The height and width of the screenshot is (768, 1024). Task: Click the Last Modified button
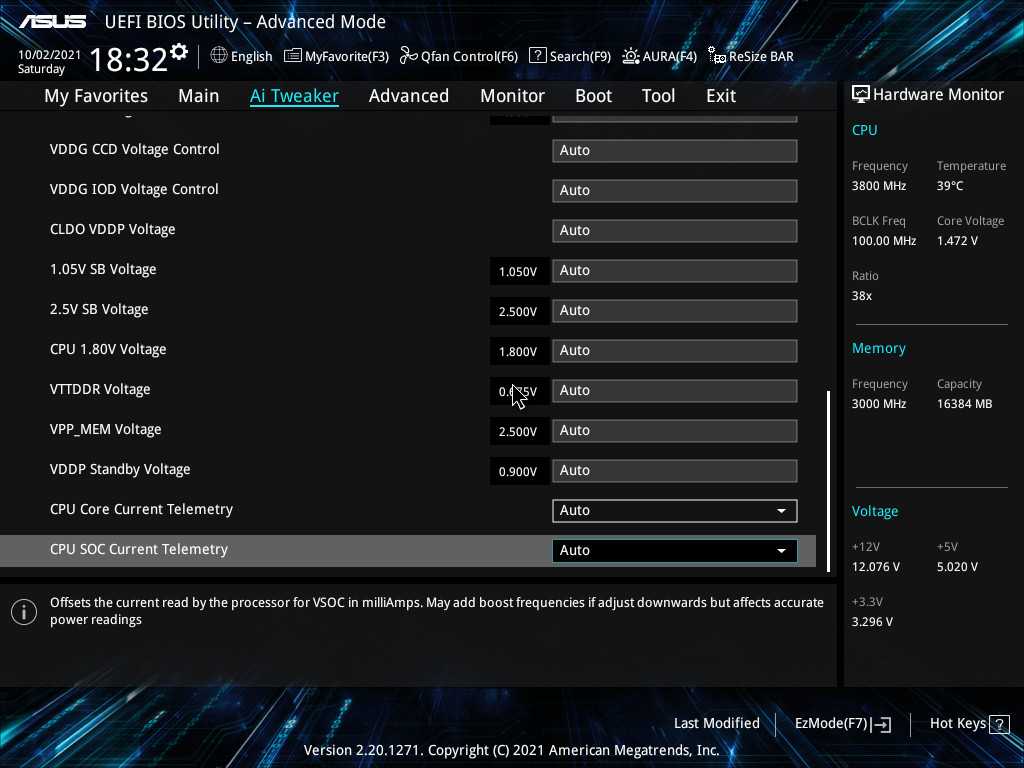pyautogui.click(x=716, y=723)
